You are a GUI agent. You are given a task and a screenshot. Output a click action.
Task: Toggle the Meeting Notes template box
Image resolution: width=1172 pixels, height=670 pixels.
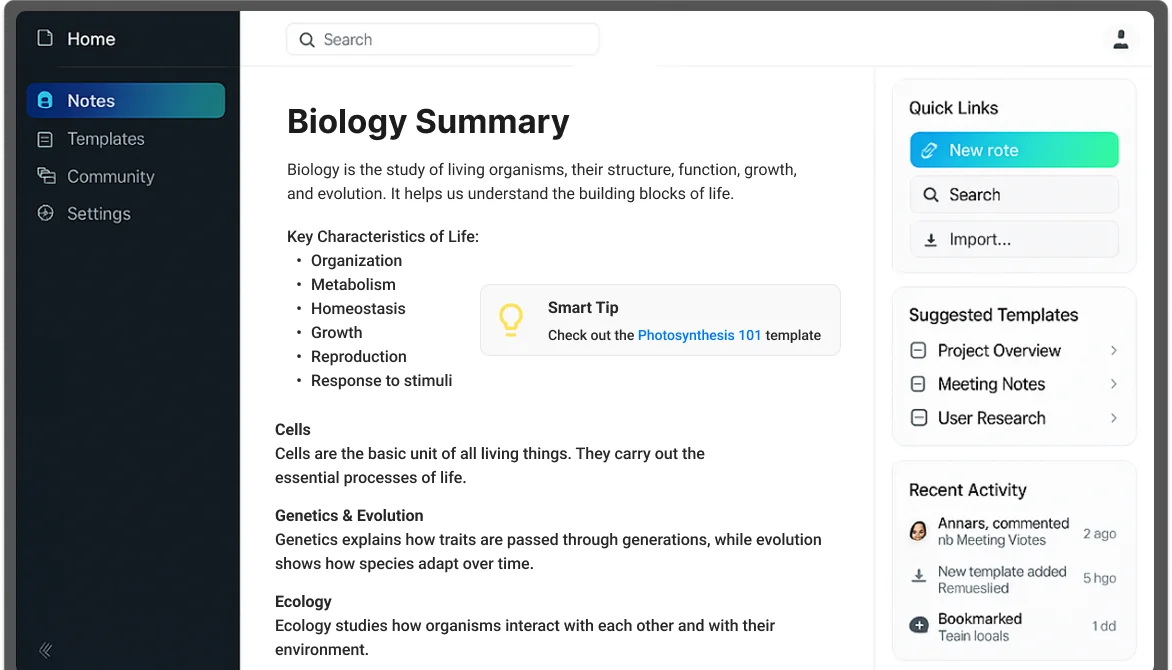pyautogui.click(x=919, y=384)
